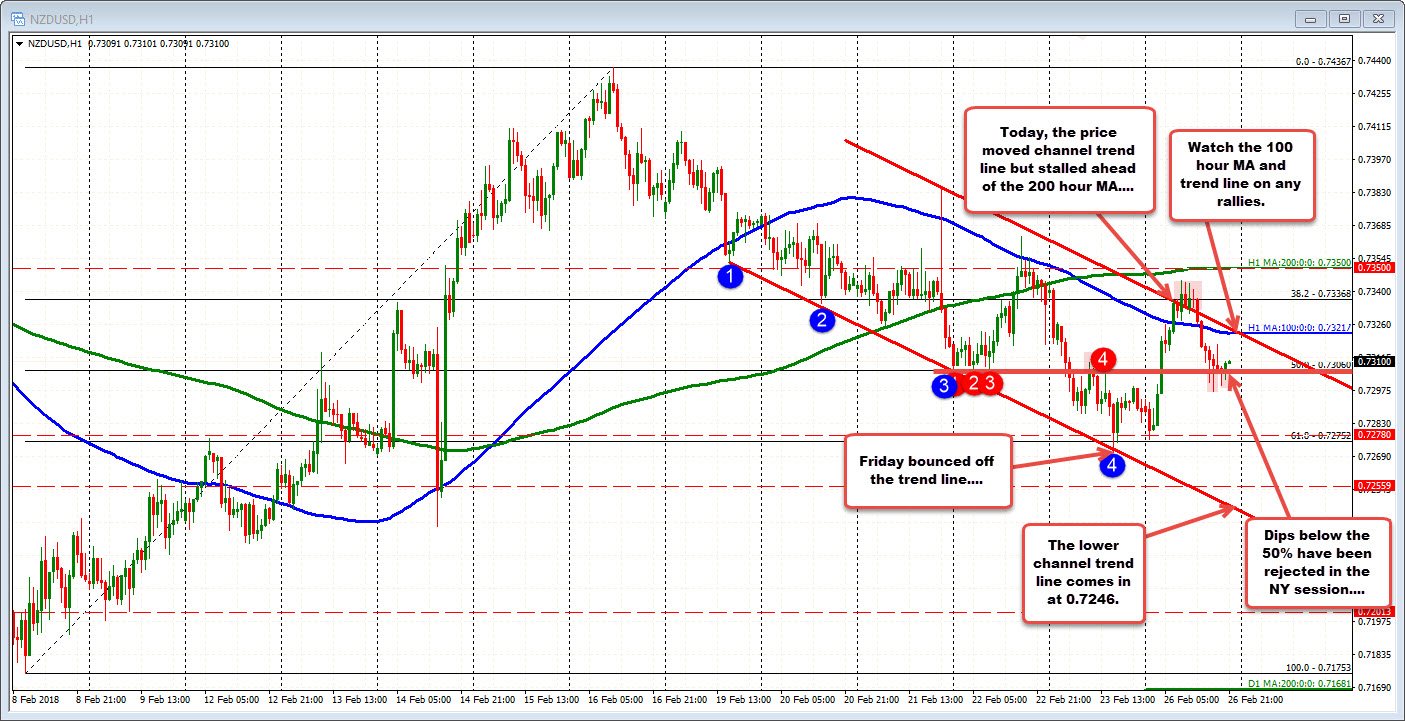Click the 0.73260 price axis label

[1376, 324]
